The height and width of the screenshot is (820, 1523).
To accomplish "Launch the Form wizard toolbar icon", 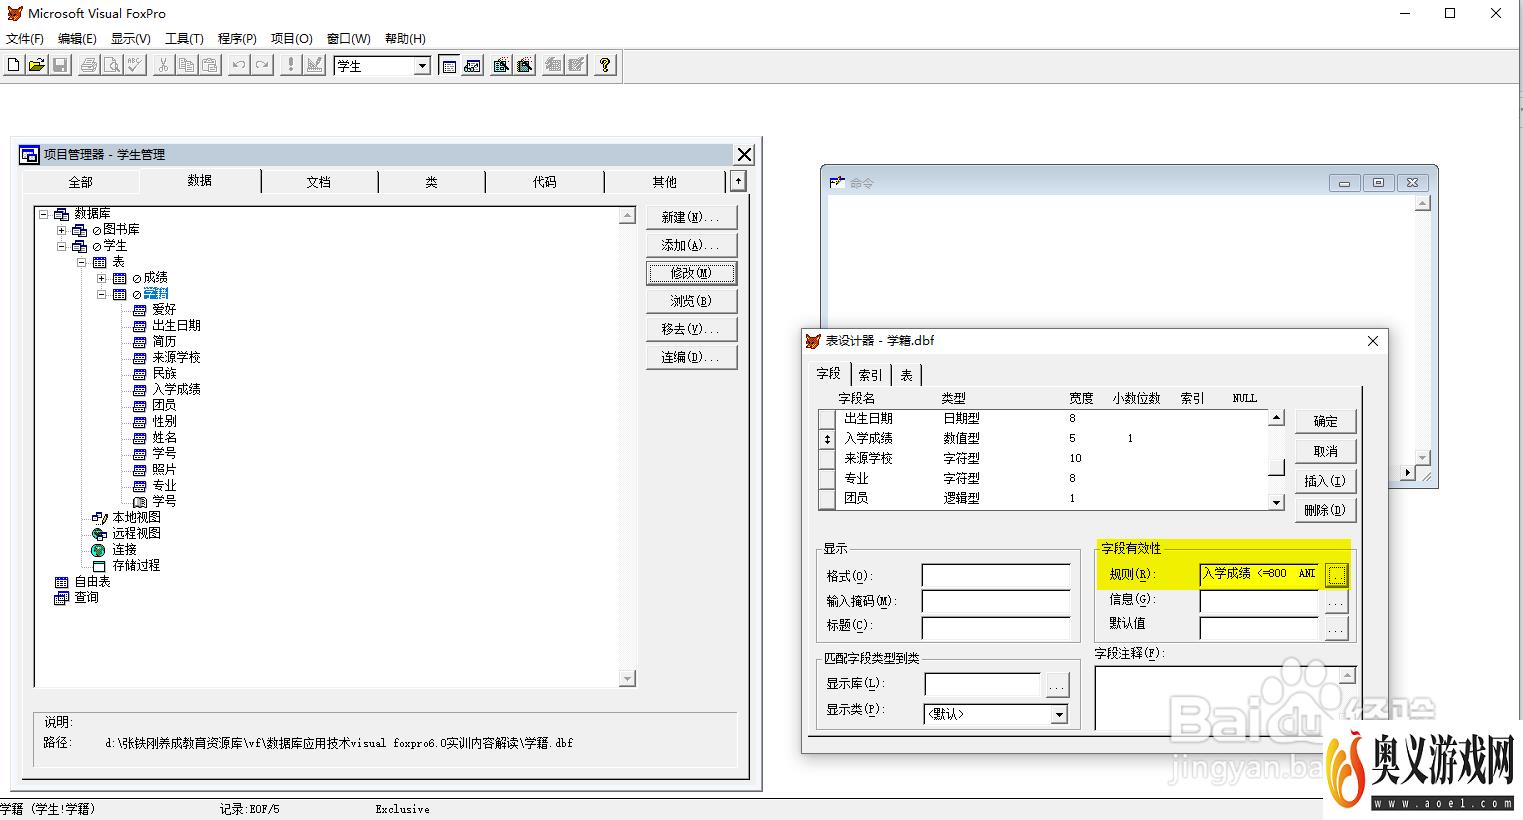I will pyautogui.click(x=501, y=65).
